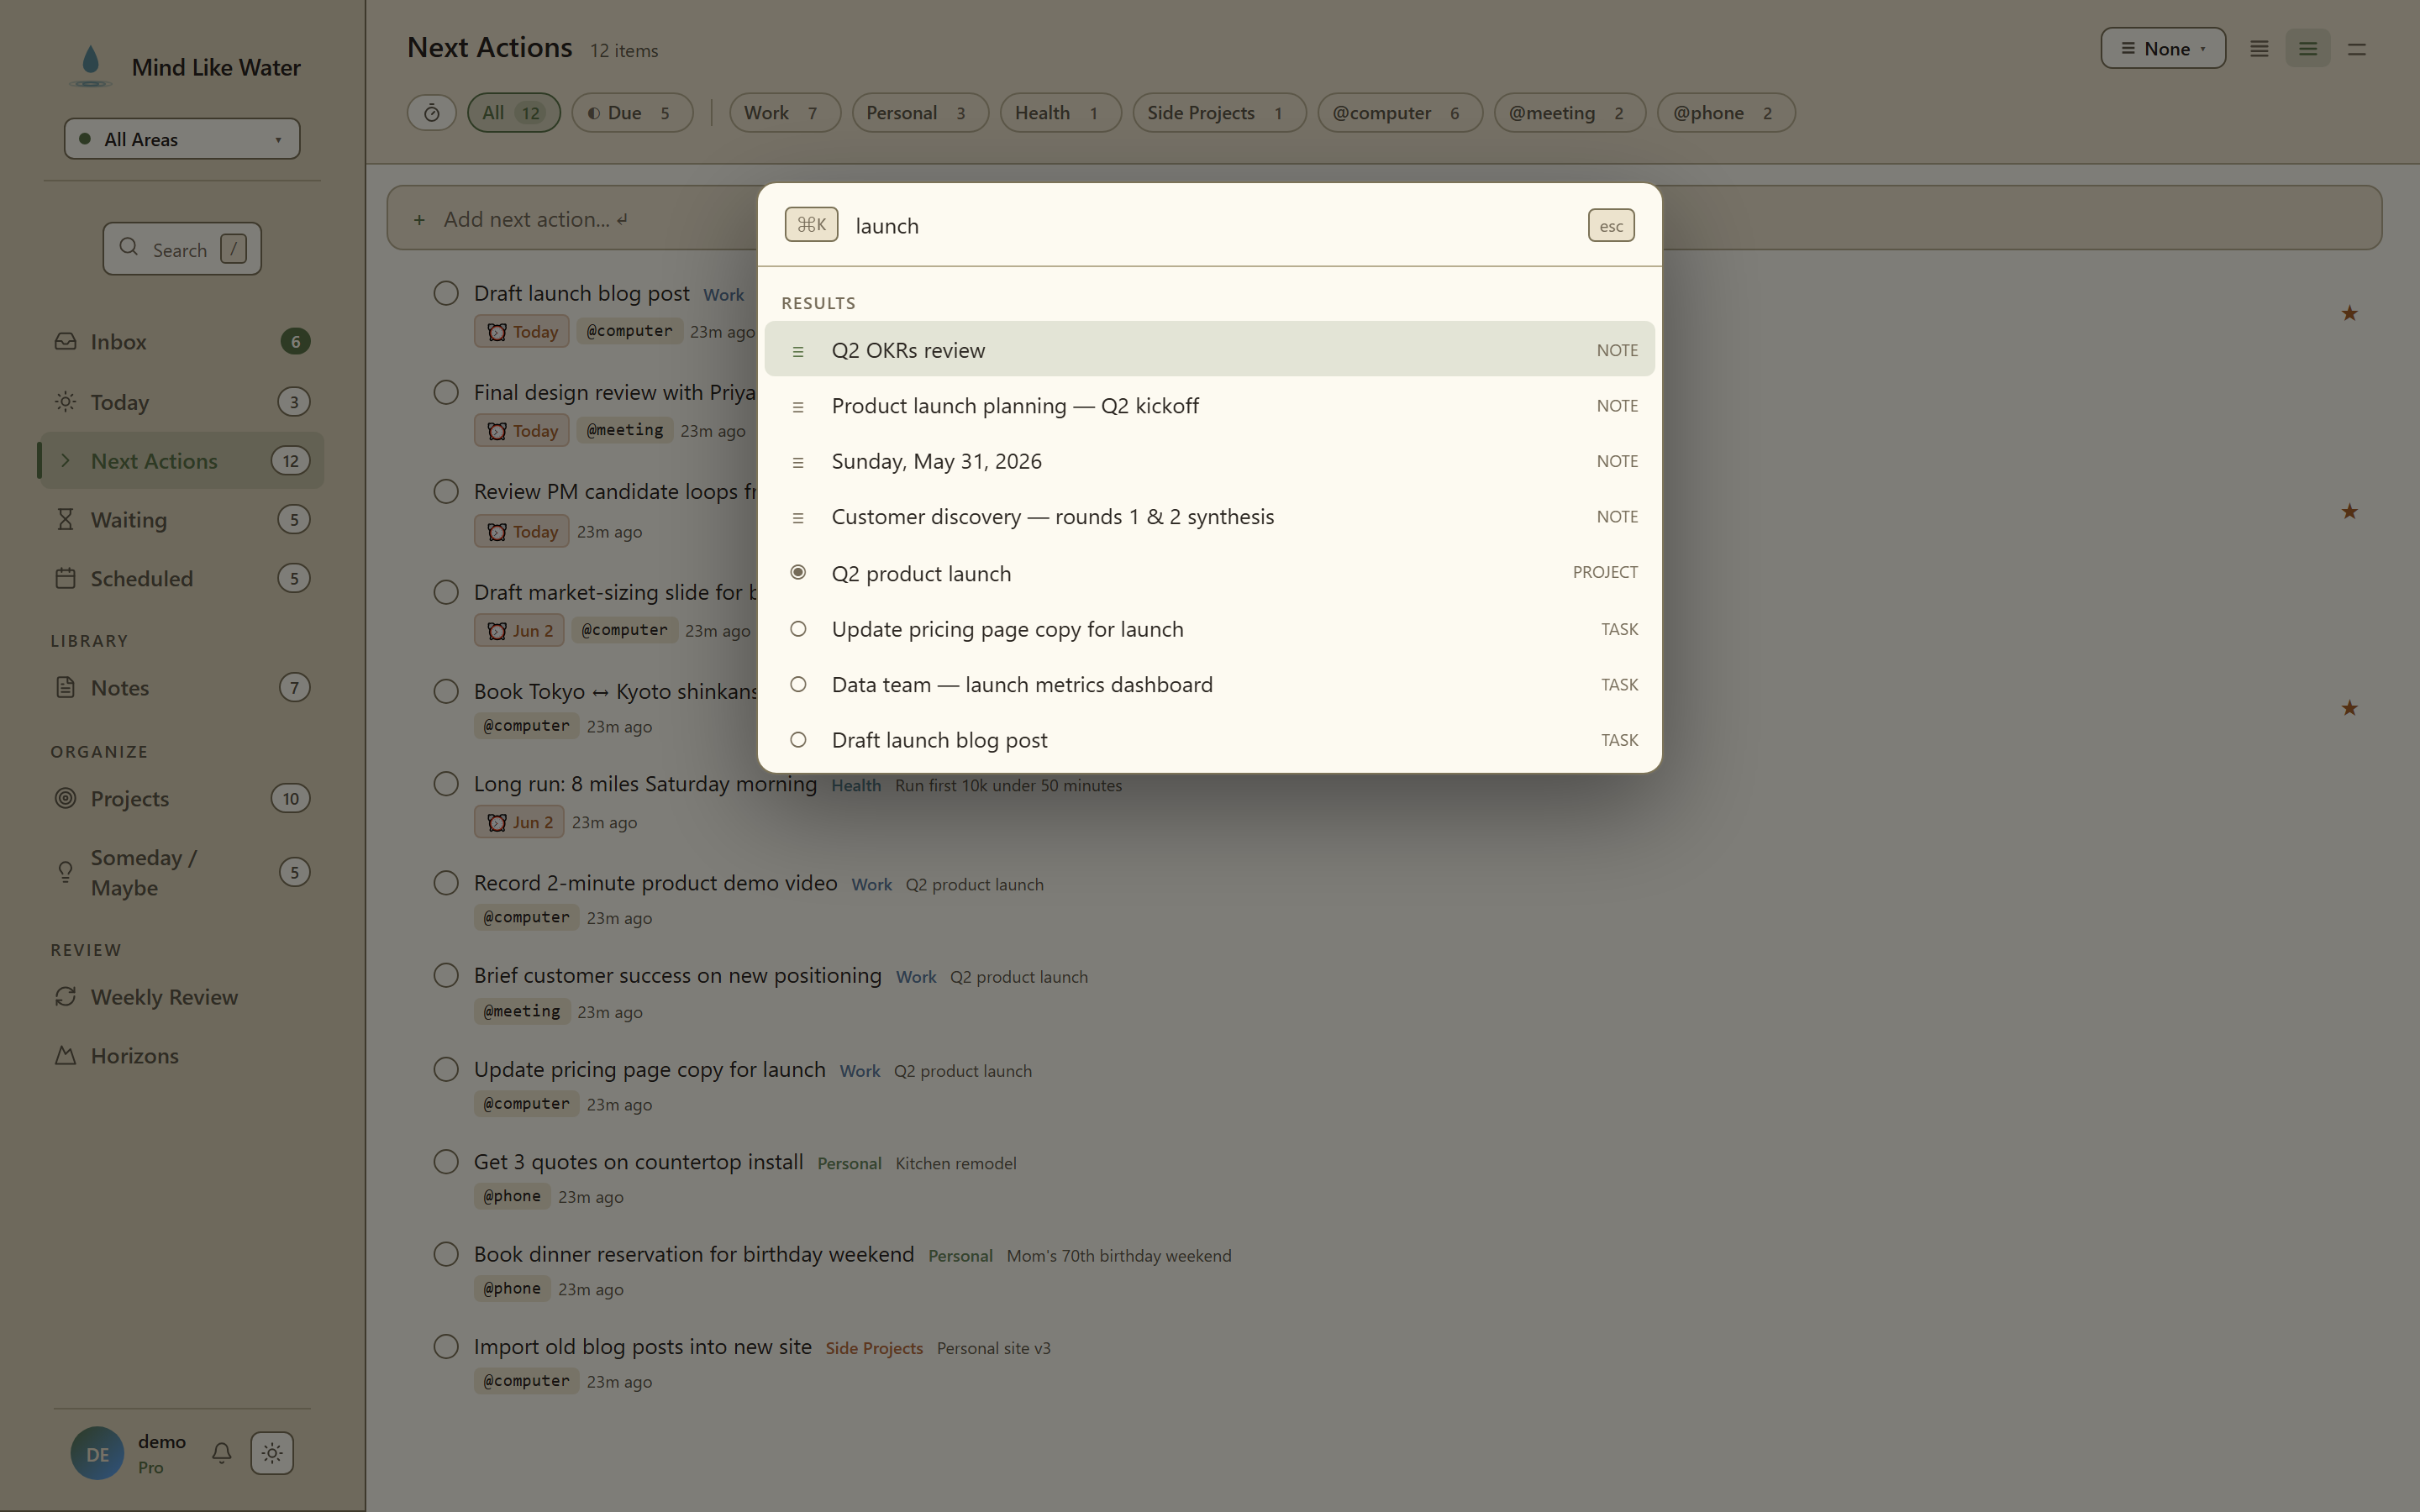Mark Long run 8 miles task complete

(x=446, y=784)
